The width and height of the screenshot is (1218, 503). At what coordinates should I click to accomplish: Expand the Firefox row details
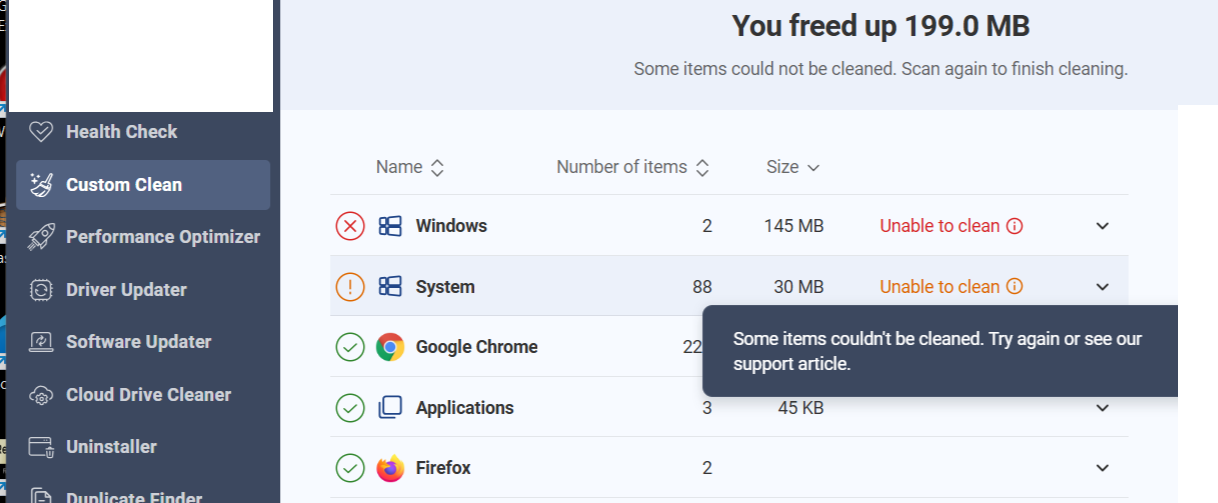pyautogui.click(x=1102, y=468)
